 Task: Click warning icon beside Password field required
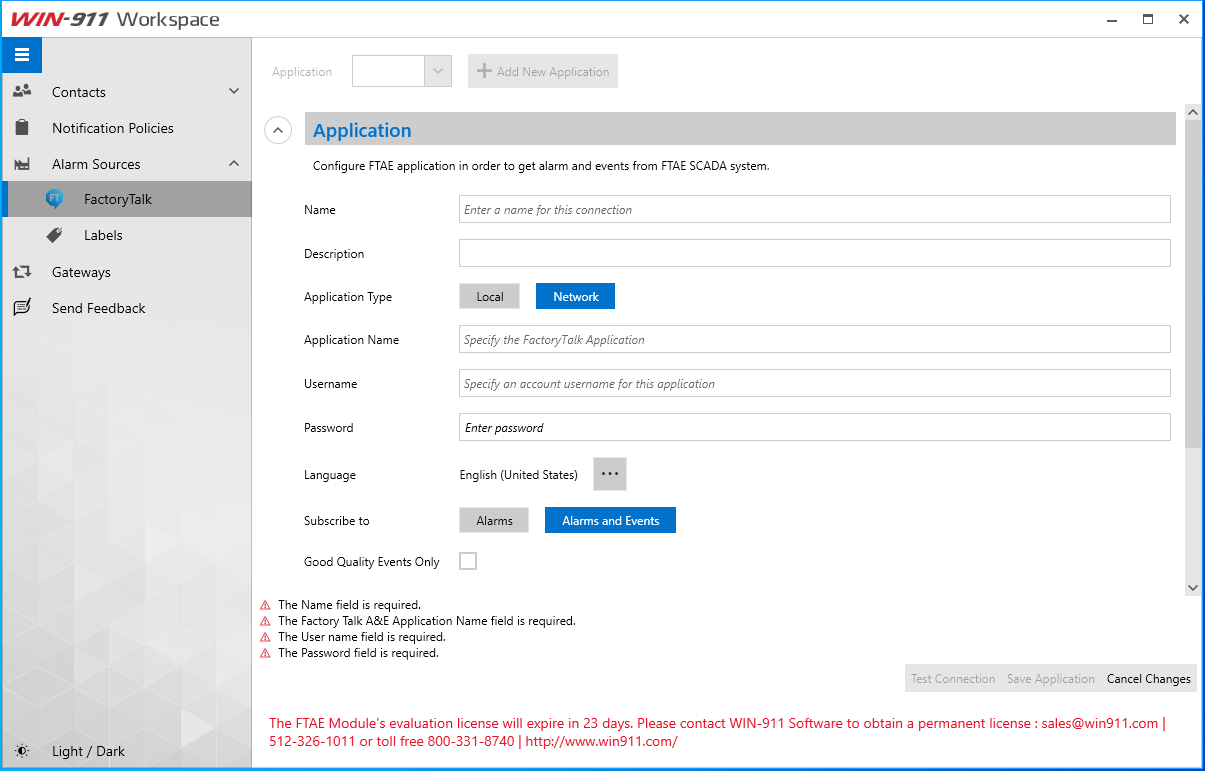265,653
